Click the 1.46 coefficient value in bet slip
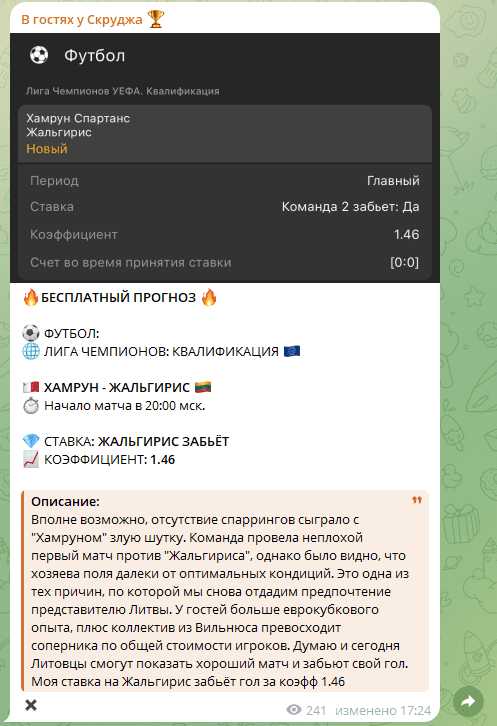 pos(407,234)
